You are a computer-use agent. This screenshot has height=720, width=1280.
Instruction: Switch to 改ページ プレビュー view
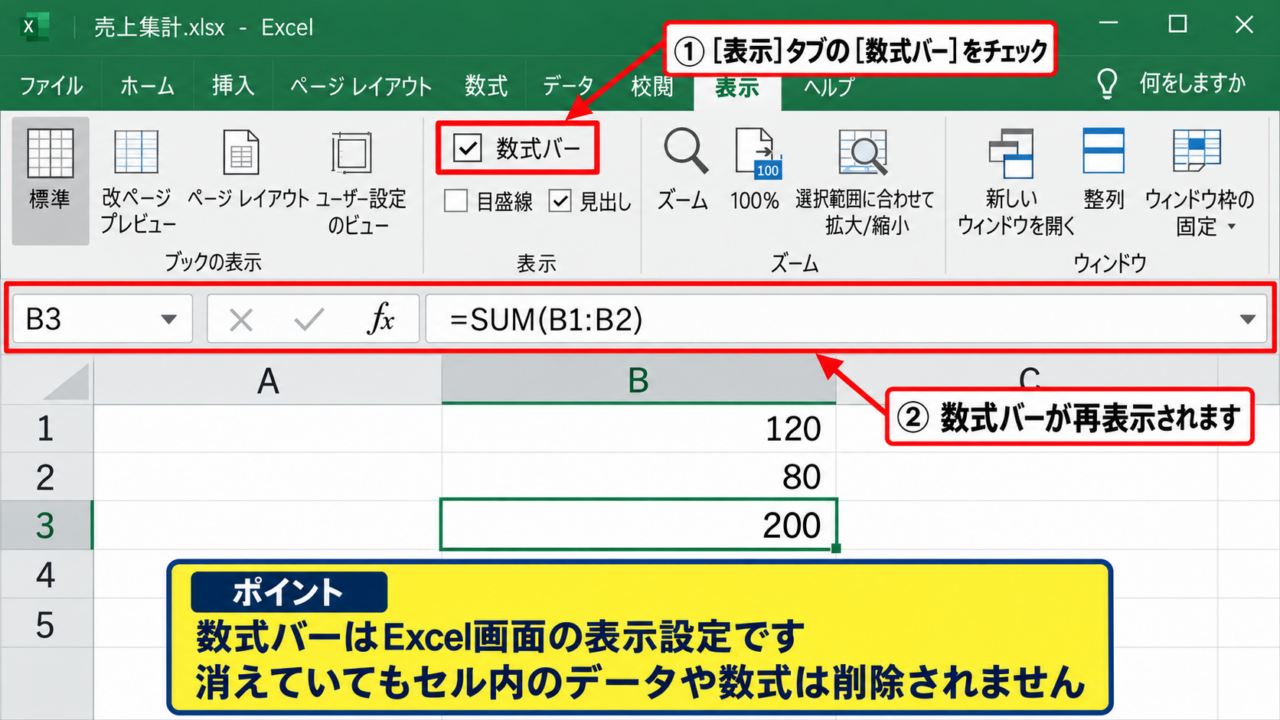pos(136,154)
